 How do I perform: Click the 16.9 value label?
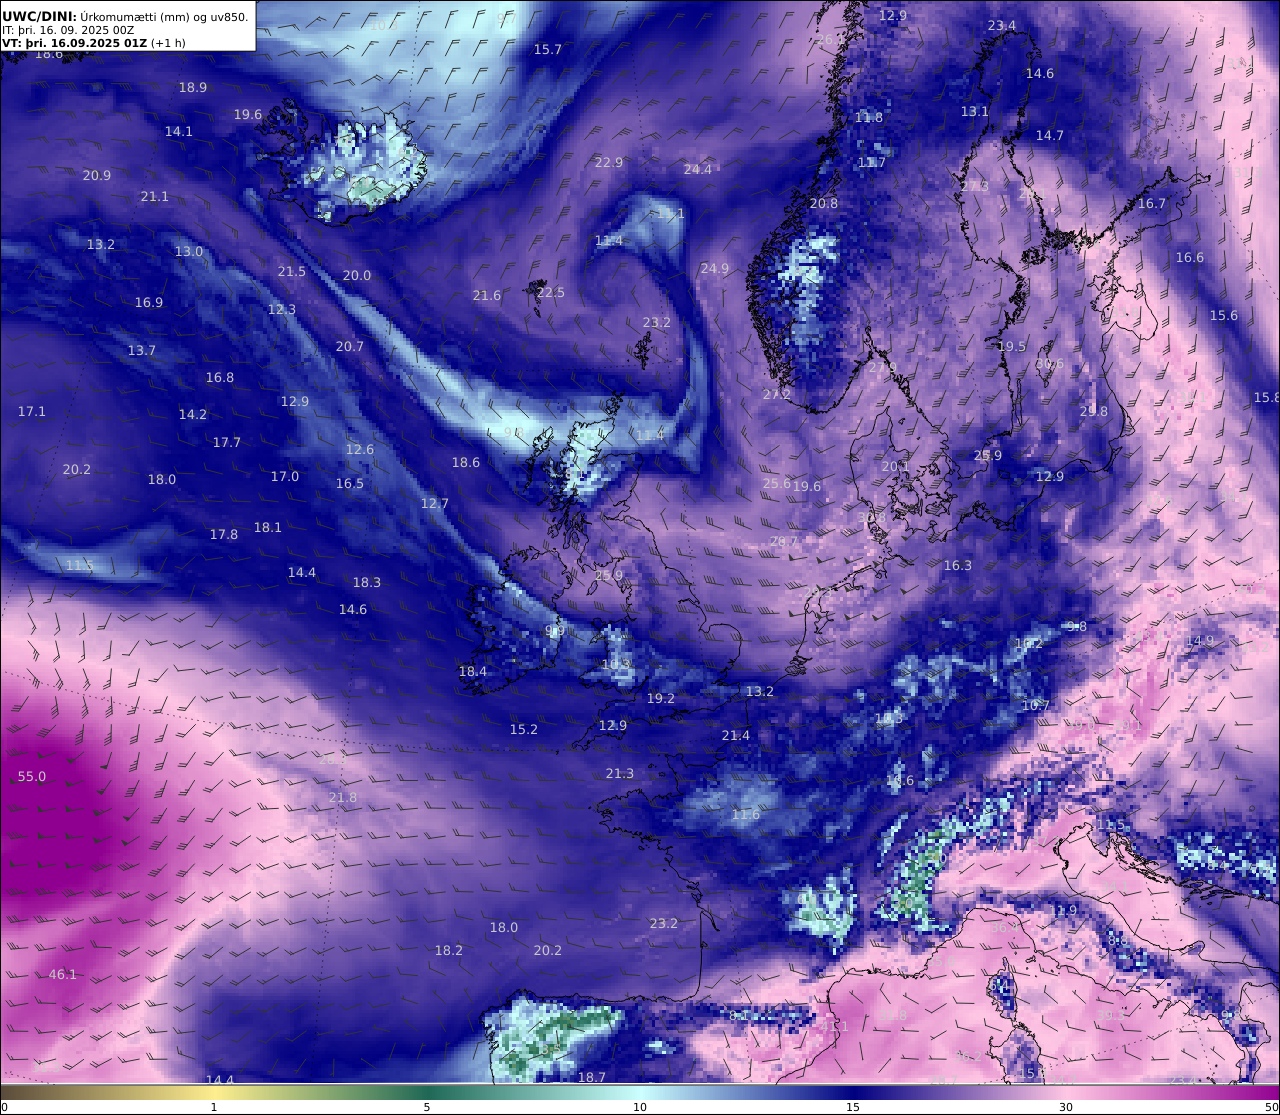tap(149, 302)
